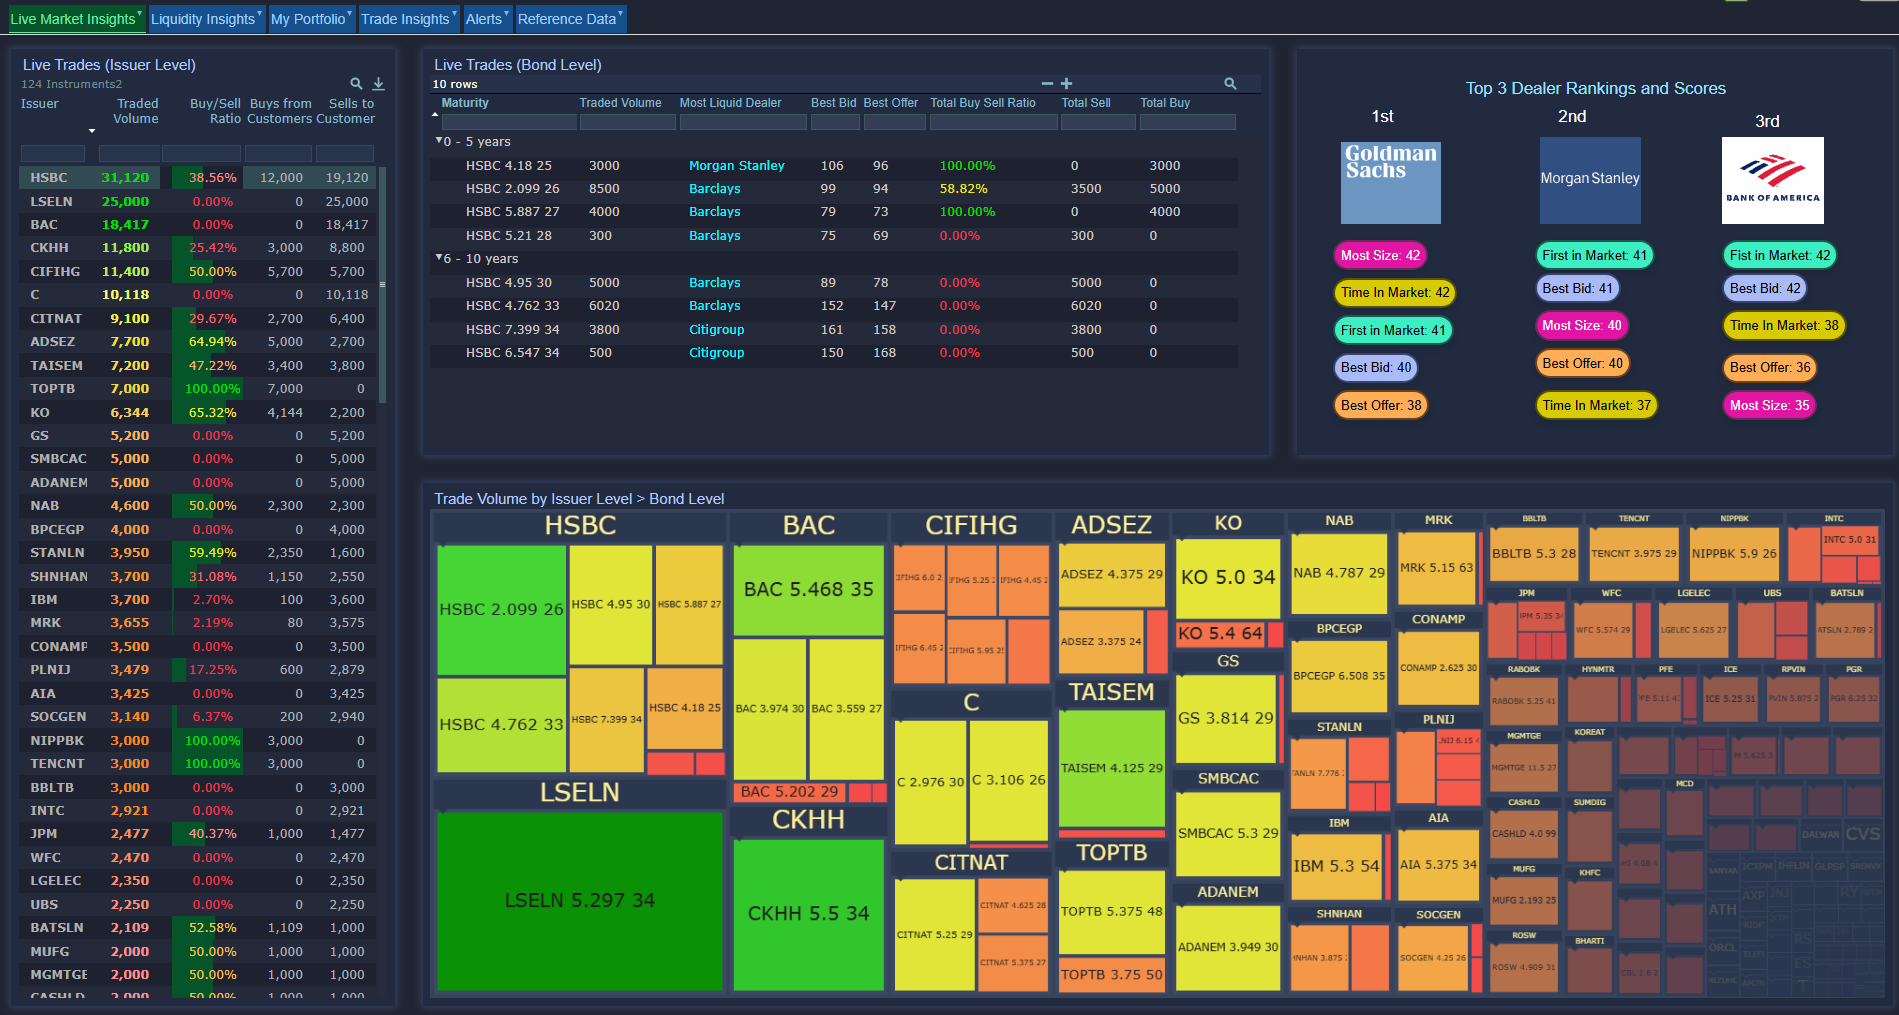Click the HSBC 4.18 25 bond row
Screen dimensions: 1899x1015
point(834,165)
